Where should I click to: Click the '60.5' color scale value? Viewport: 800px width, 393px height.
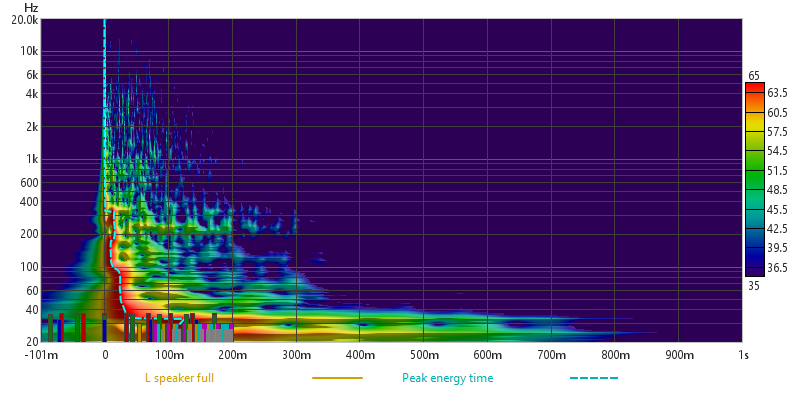(x=777, y=112)
